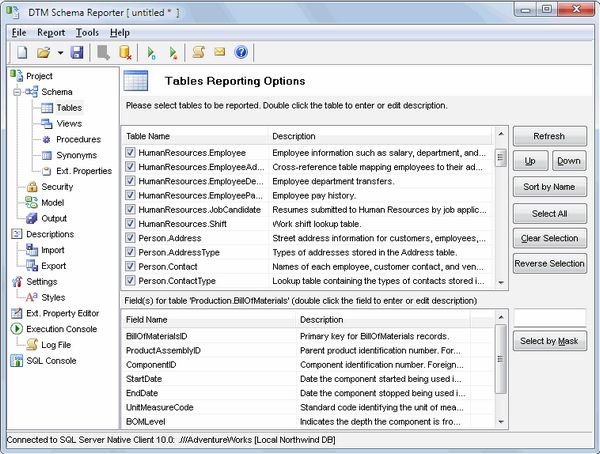Open the Tools menu

point(87,33)
